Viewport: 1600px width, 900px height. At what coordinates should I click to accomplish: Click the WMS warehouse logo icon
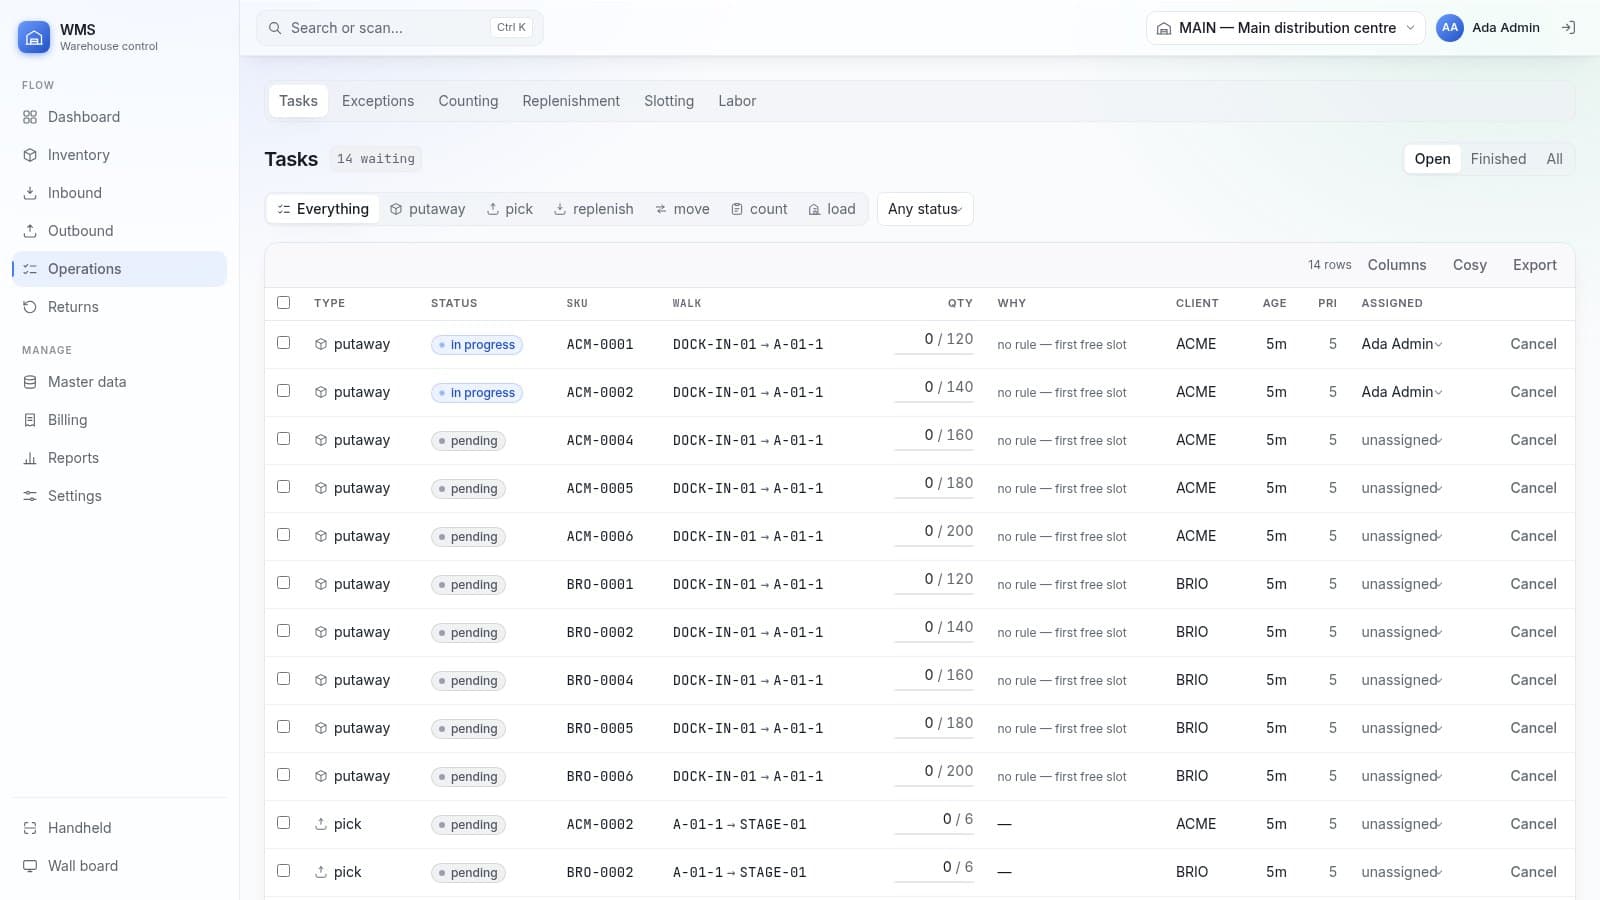[34, 37]
